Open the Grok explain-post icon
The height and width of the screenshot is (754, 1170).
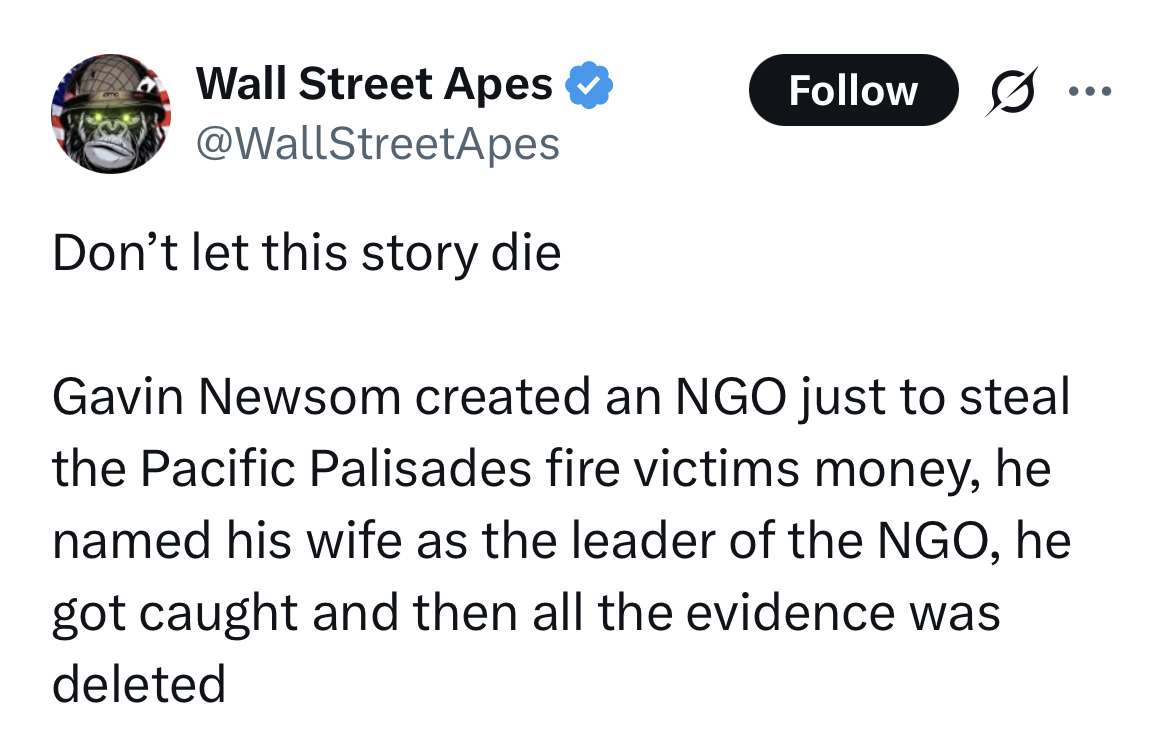coord(1011,91)
